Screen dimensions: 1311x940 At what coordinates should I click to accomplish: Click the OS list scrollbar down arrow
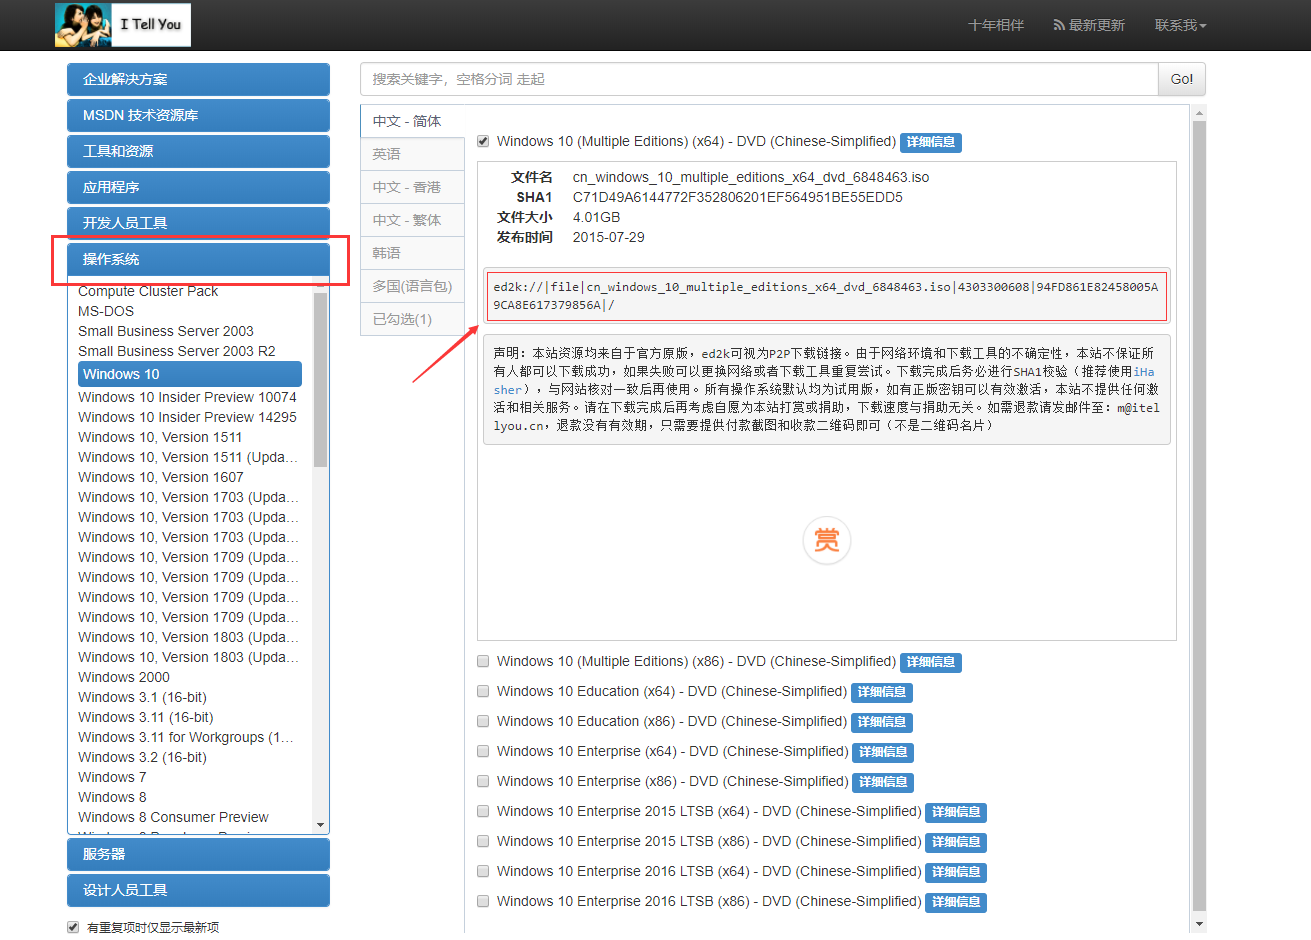(x=320, y=825)
